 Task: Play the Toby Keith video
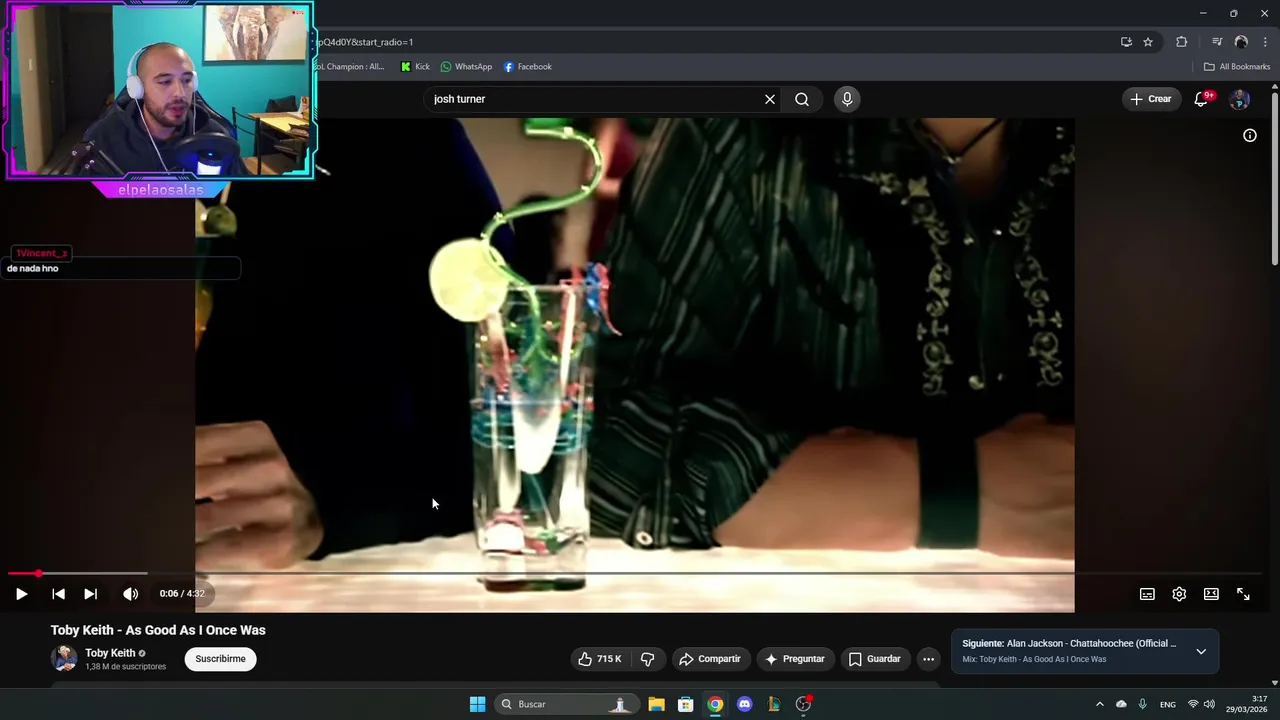point(21,594)
